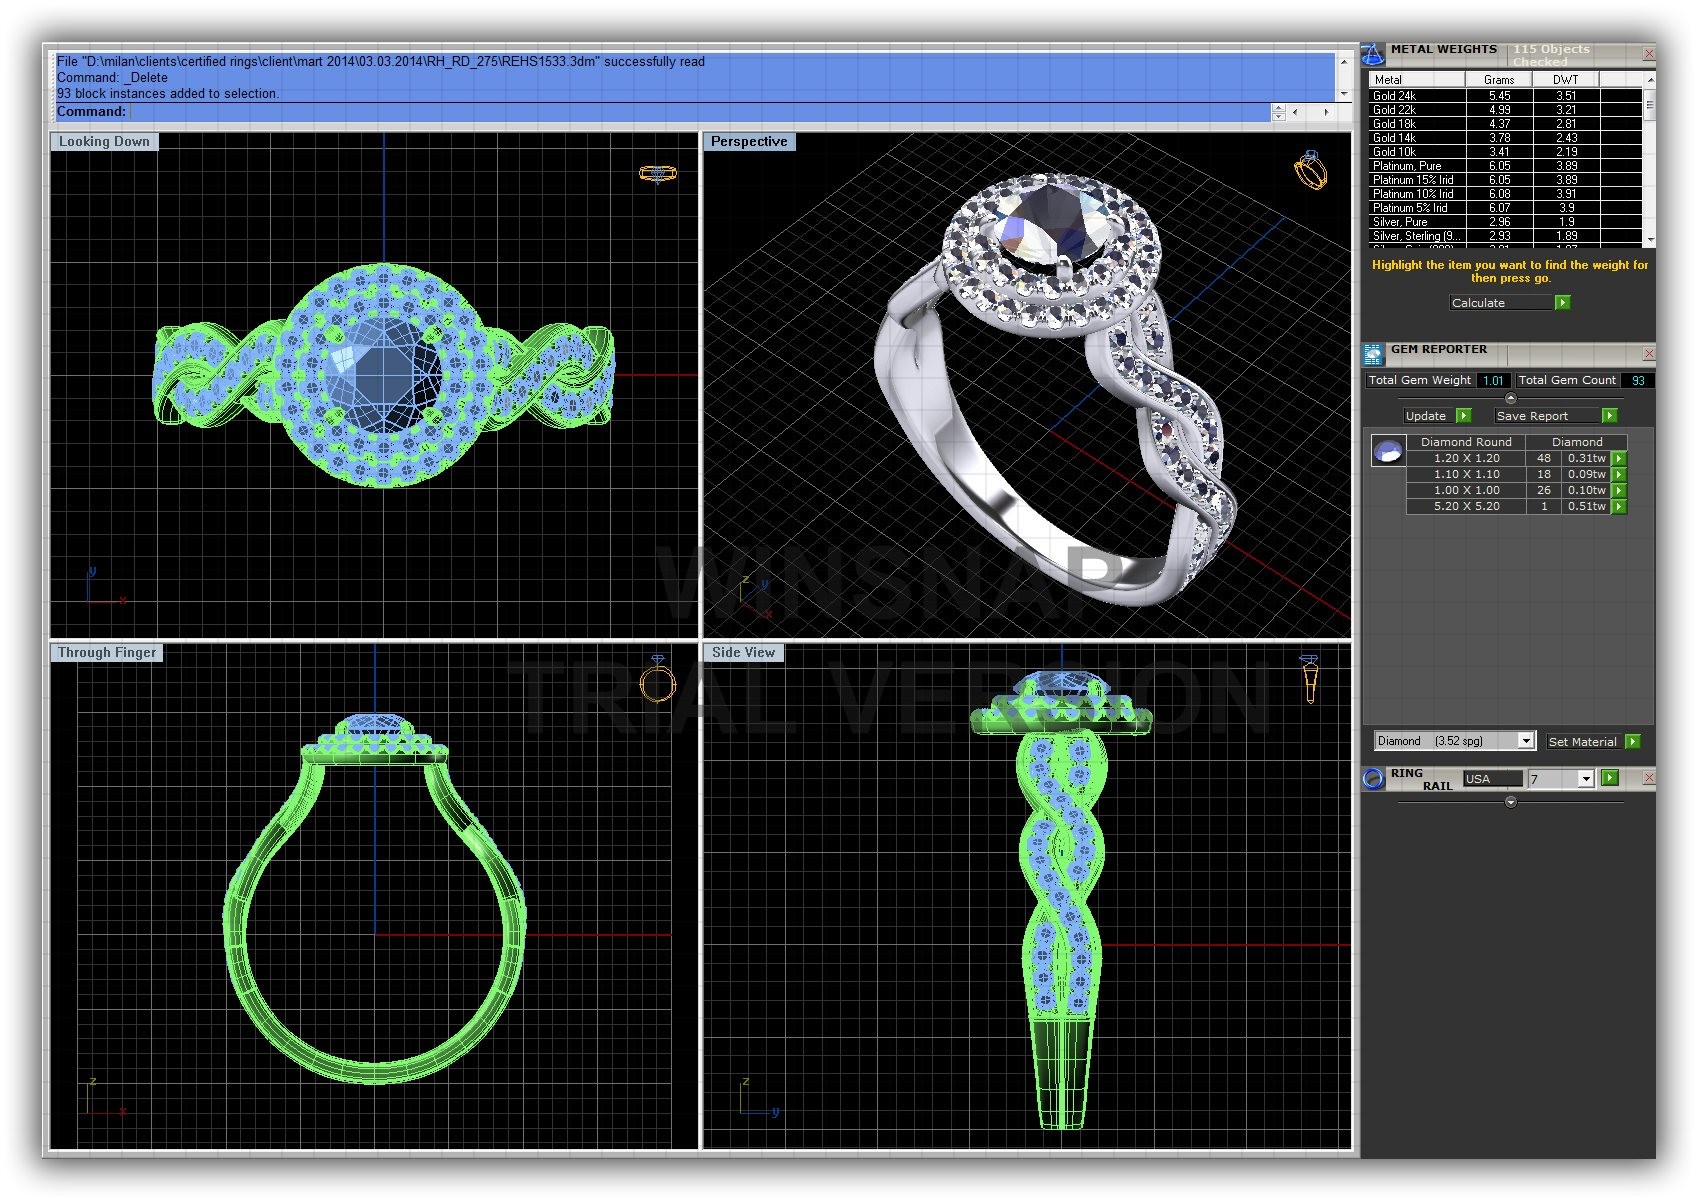This screenshot has width=1698, height=1201.
Task: Click the Gem Reporter panel icon
Action: tap(1373, 354)
